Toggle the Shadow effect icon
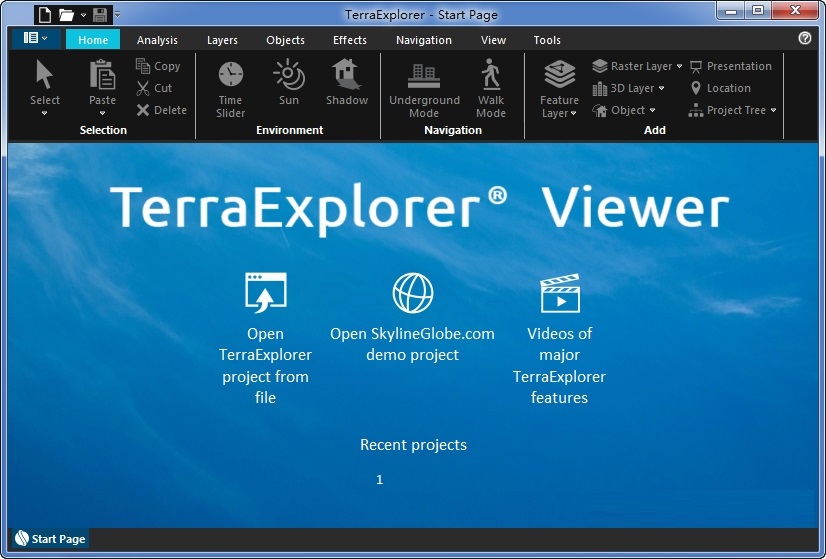The image size is (826, 559). pos(346,74)
